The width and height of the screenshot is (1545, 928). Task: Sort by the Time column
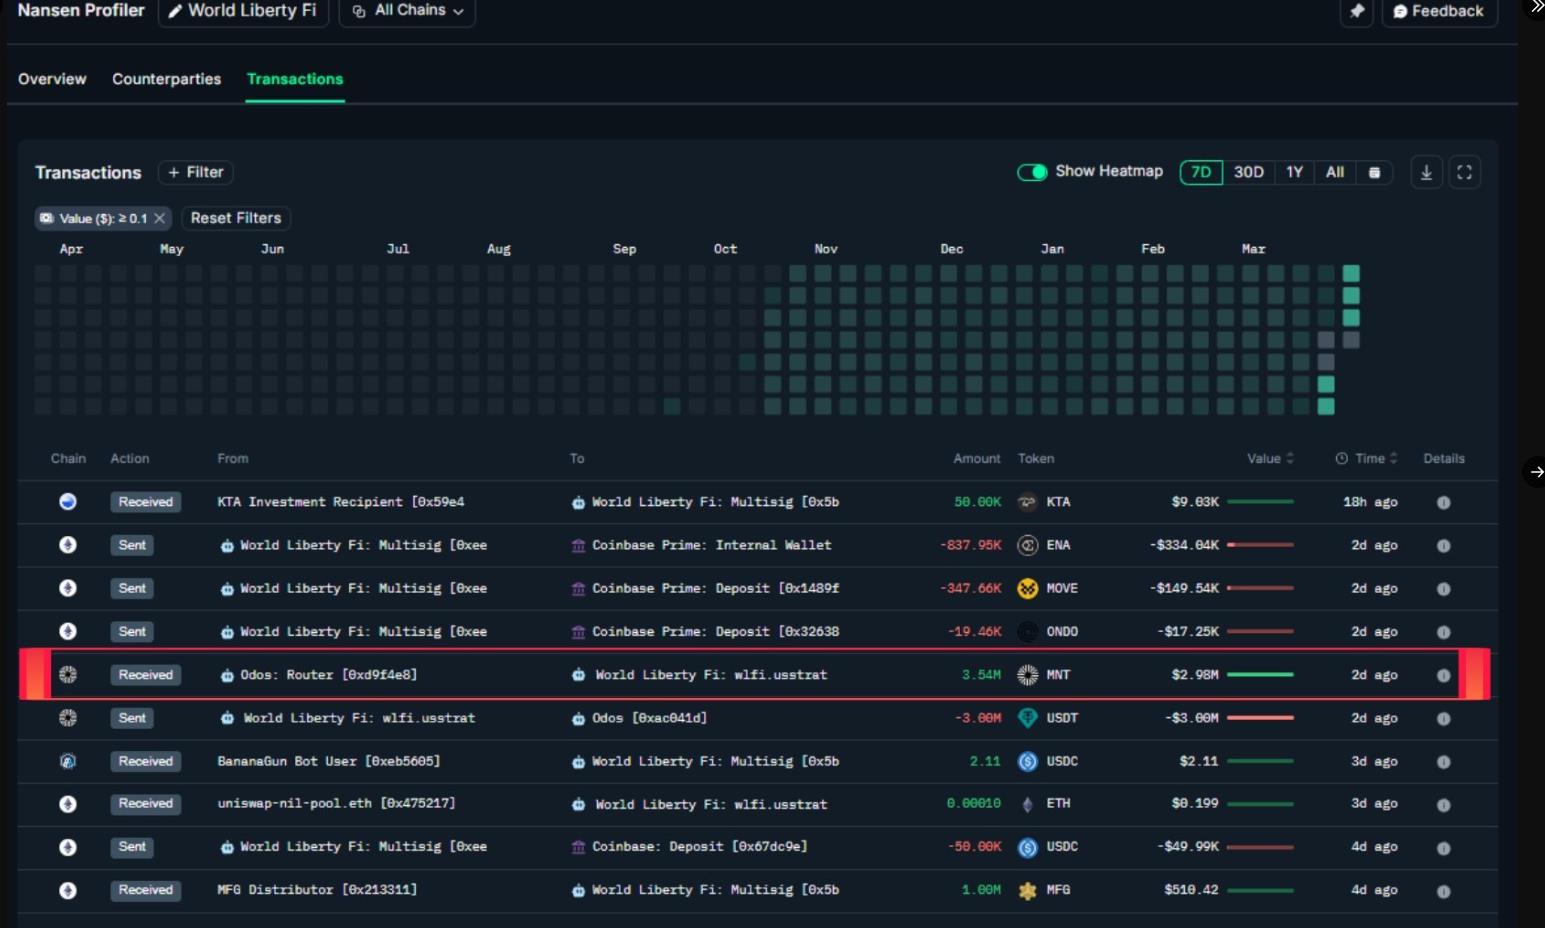(x=1366, y=458)
